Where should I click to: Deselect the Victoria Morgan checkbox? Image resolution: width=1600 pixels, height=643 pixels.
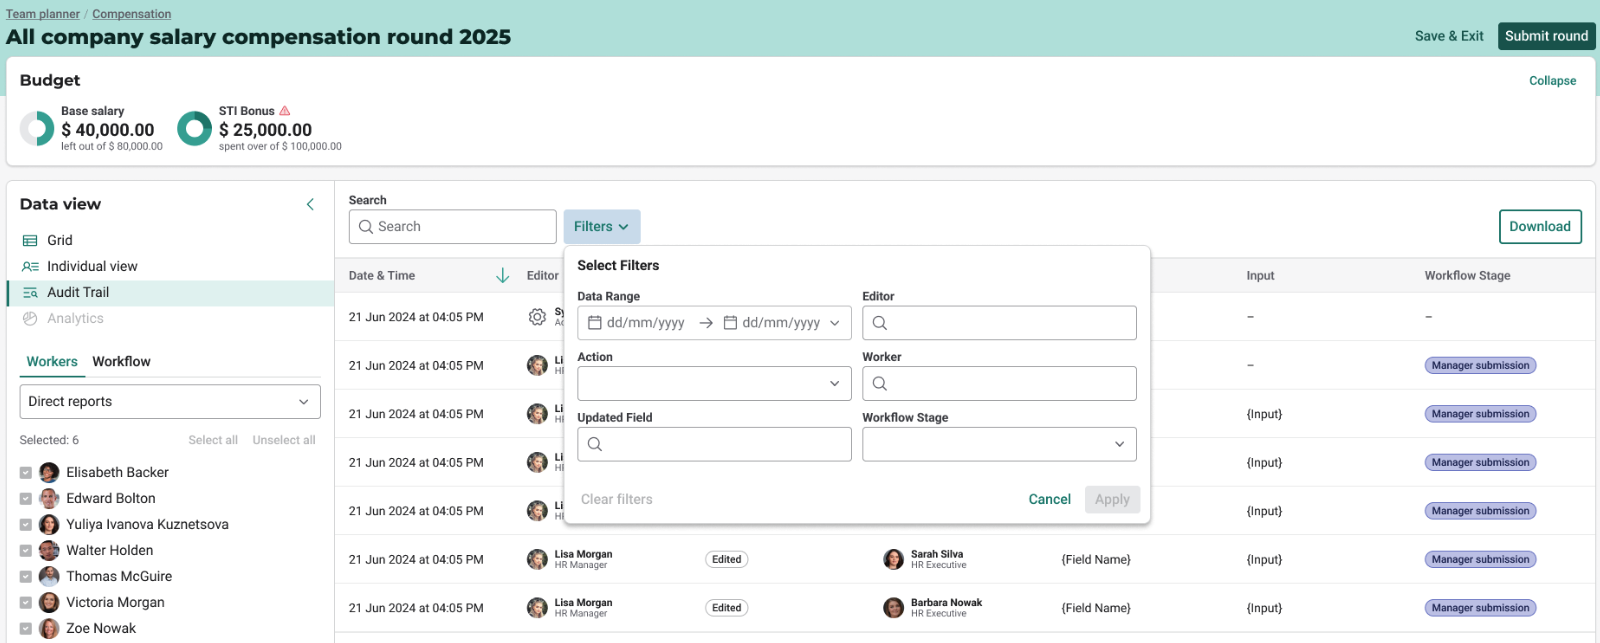[26, 603]
